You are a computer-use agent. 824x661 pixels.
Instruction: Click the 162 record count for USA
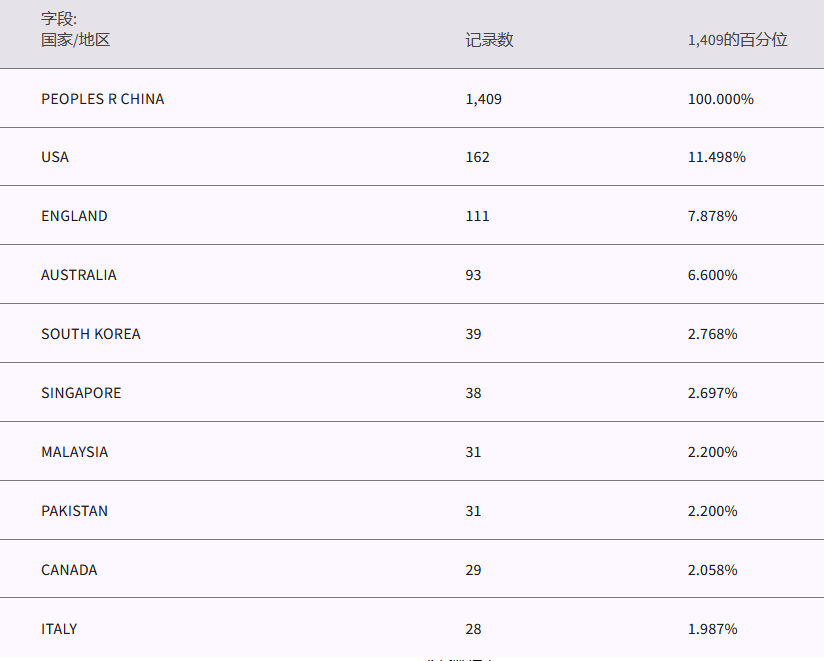477,157
